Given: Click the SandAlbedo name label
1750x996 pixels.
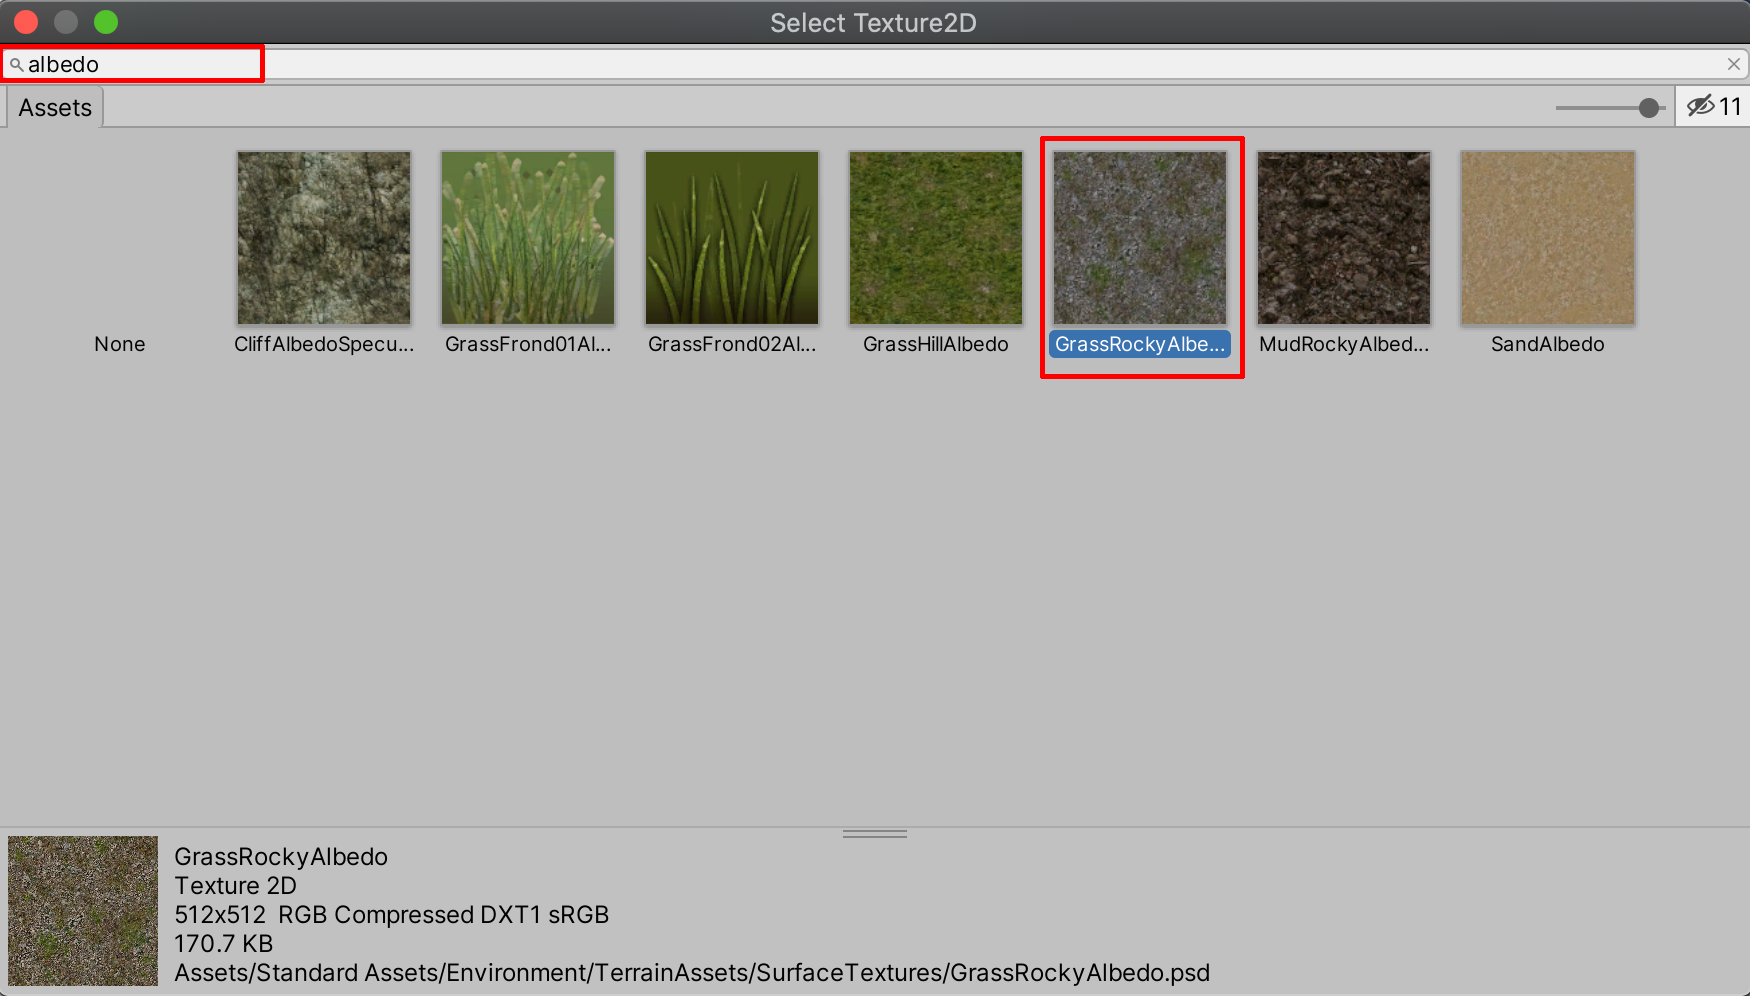Looking at the screenshot, I should (1548, 344).
